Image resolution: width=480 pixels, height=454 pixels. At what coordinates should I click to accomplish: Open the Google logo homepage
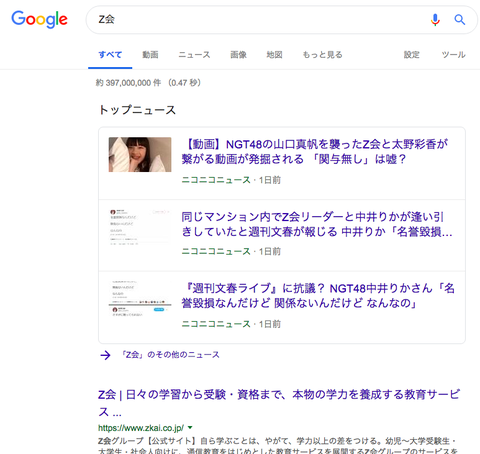tap(39, 19)
